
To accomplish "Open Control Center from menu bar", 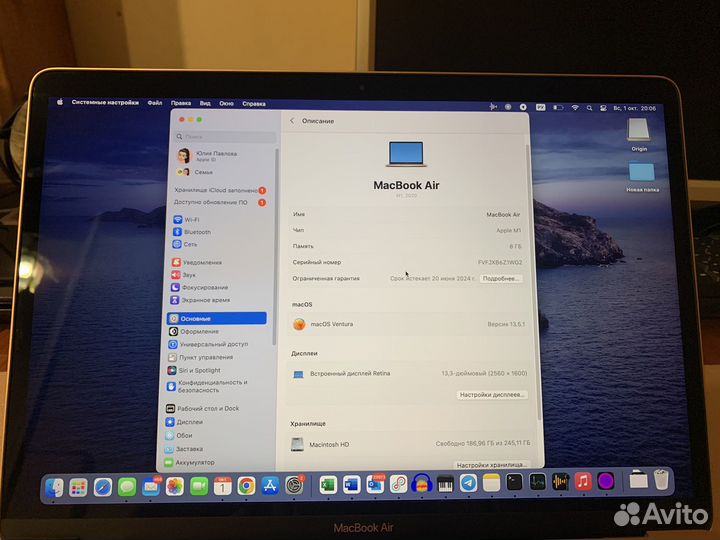I will (603, 108).
